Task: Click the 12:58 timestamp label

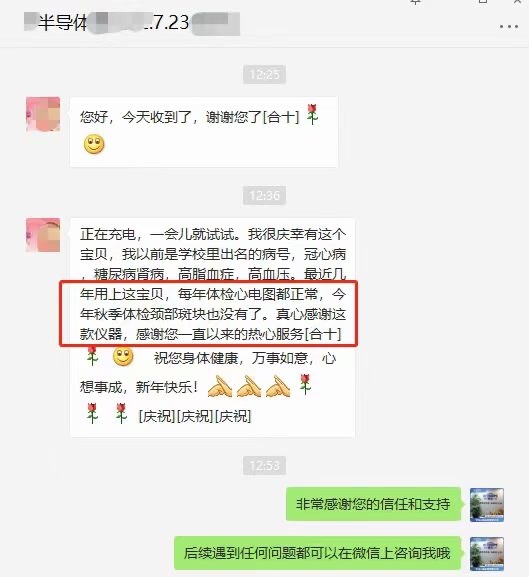Action: 264,466
